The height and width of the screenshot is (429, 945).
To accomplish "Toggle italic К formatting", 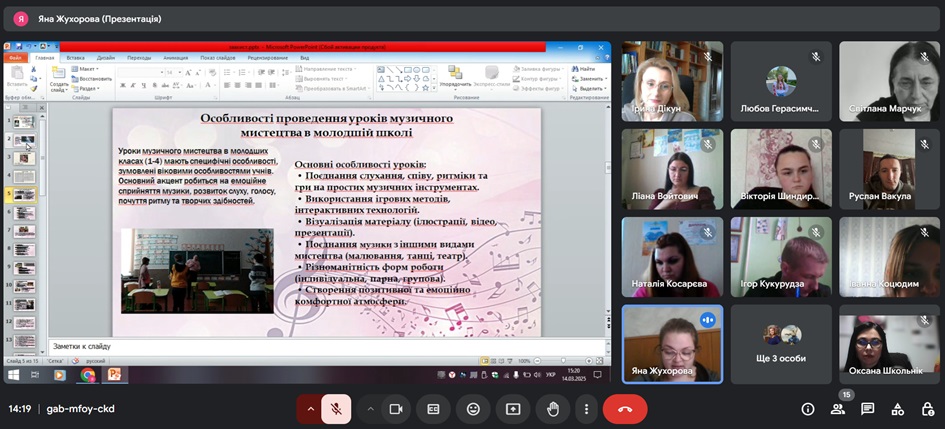I will (x=133, y=86).
